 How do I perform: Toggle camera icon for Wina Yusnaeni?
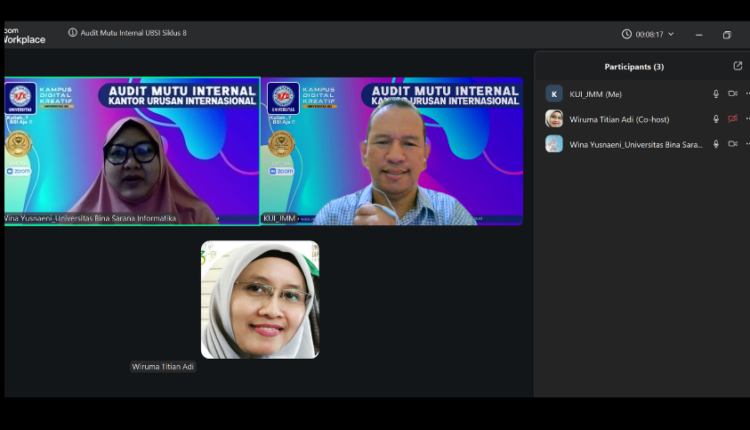[x=733, y=143]
